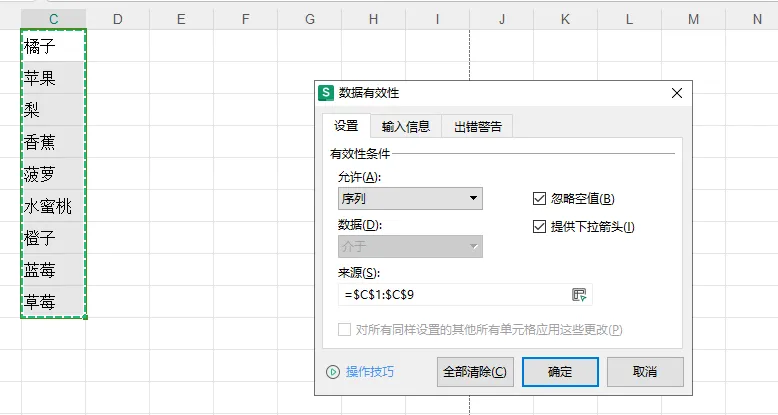Viewport: 778px width, 415px height.
Task: Select column H header
Action: 374,19
